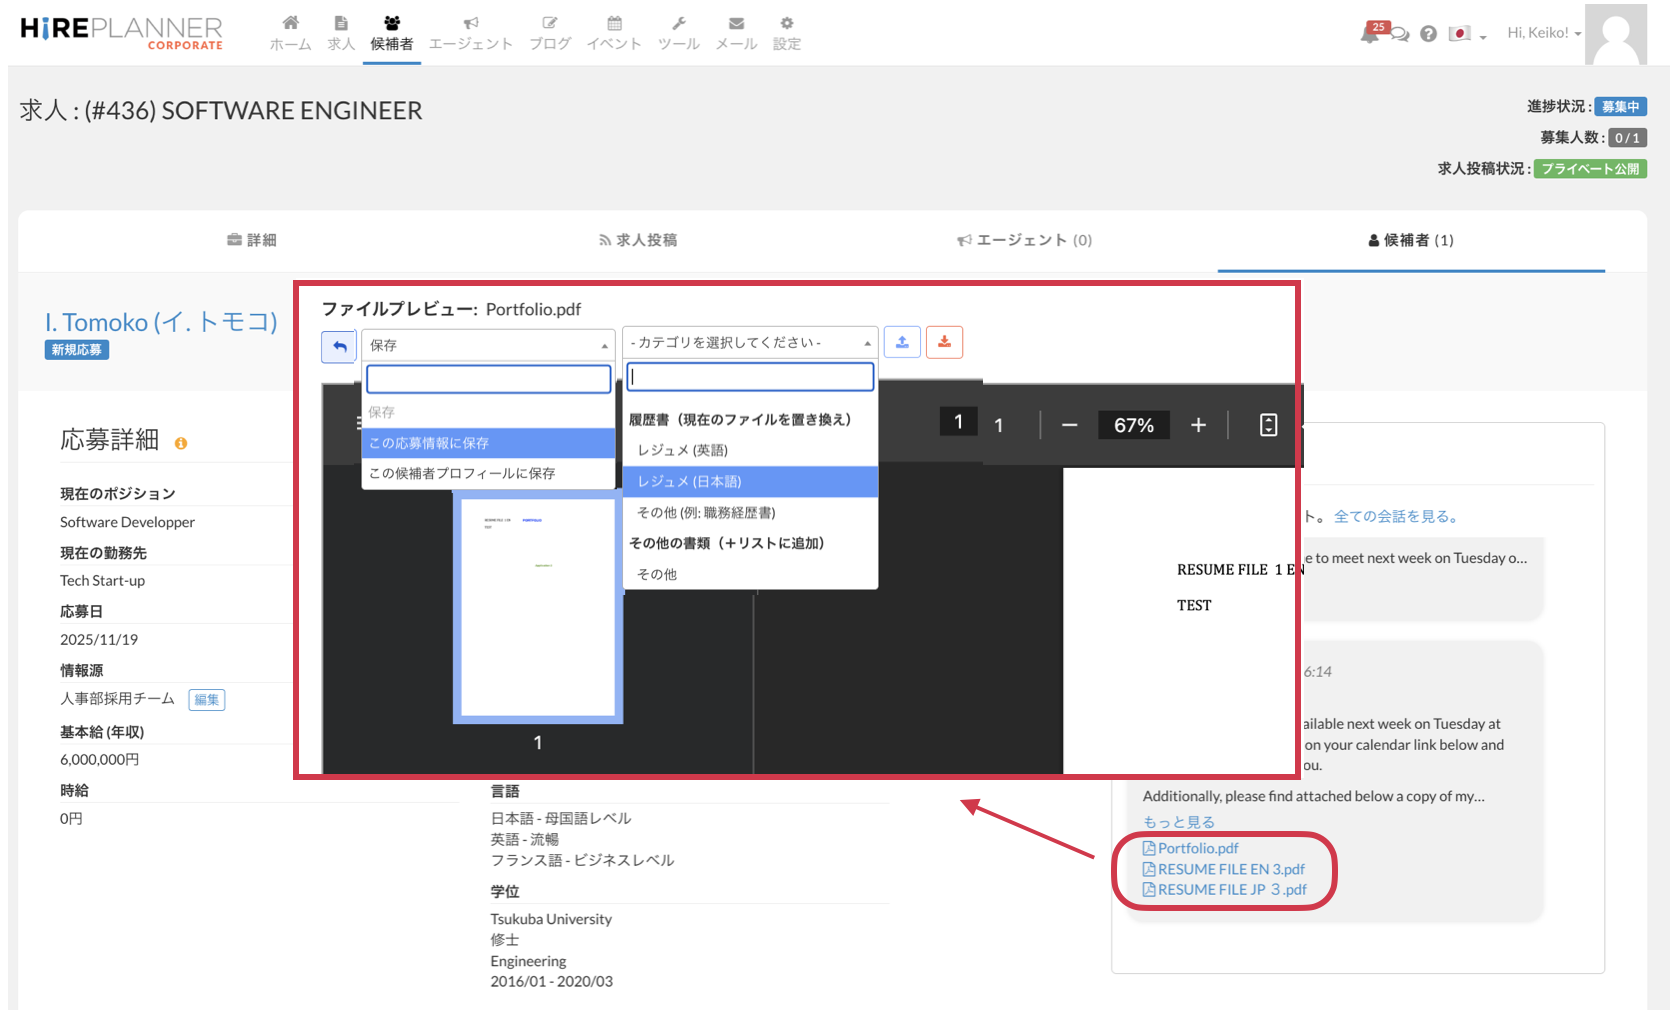Viewport: 1672px width, 1010px height.
Task: Switch to the エージェント (0) tab
Action: point(1024,240)
